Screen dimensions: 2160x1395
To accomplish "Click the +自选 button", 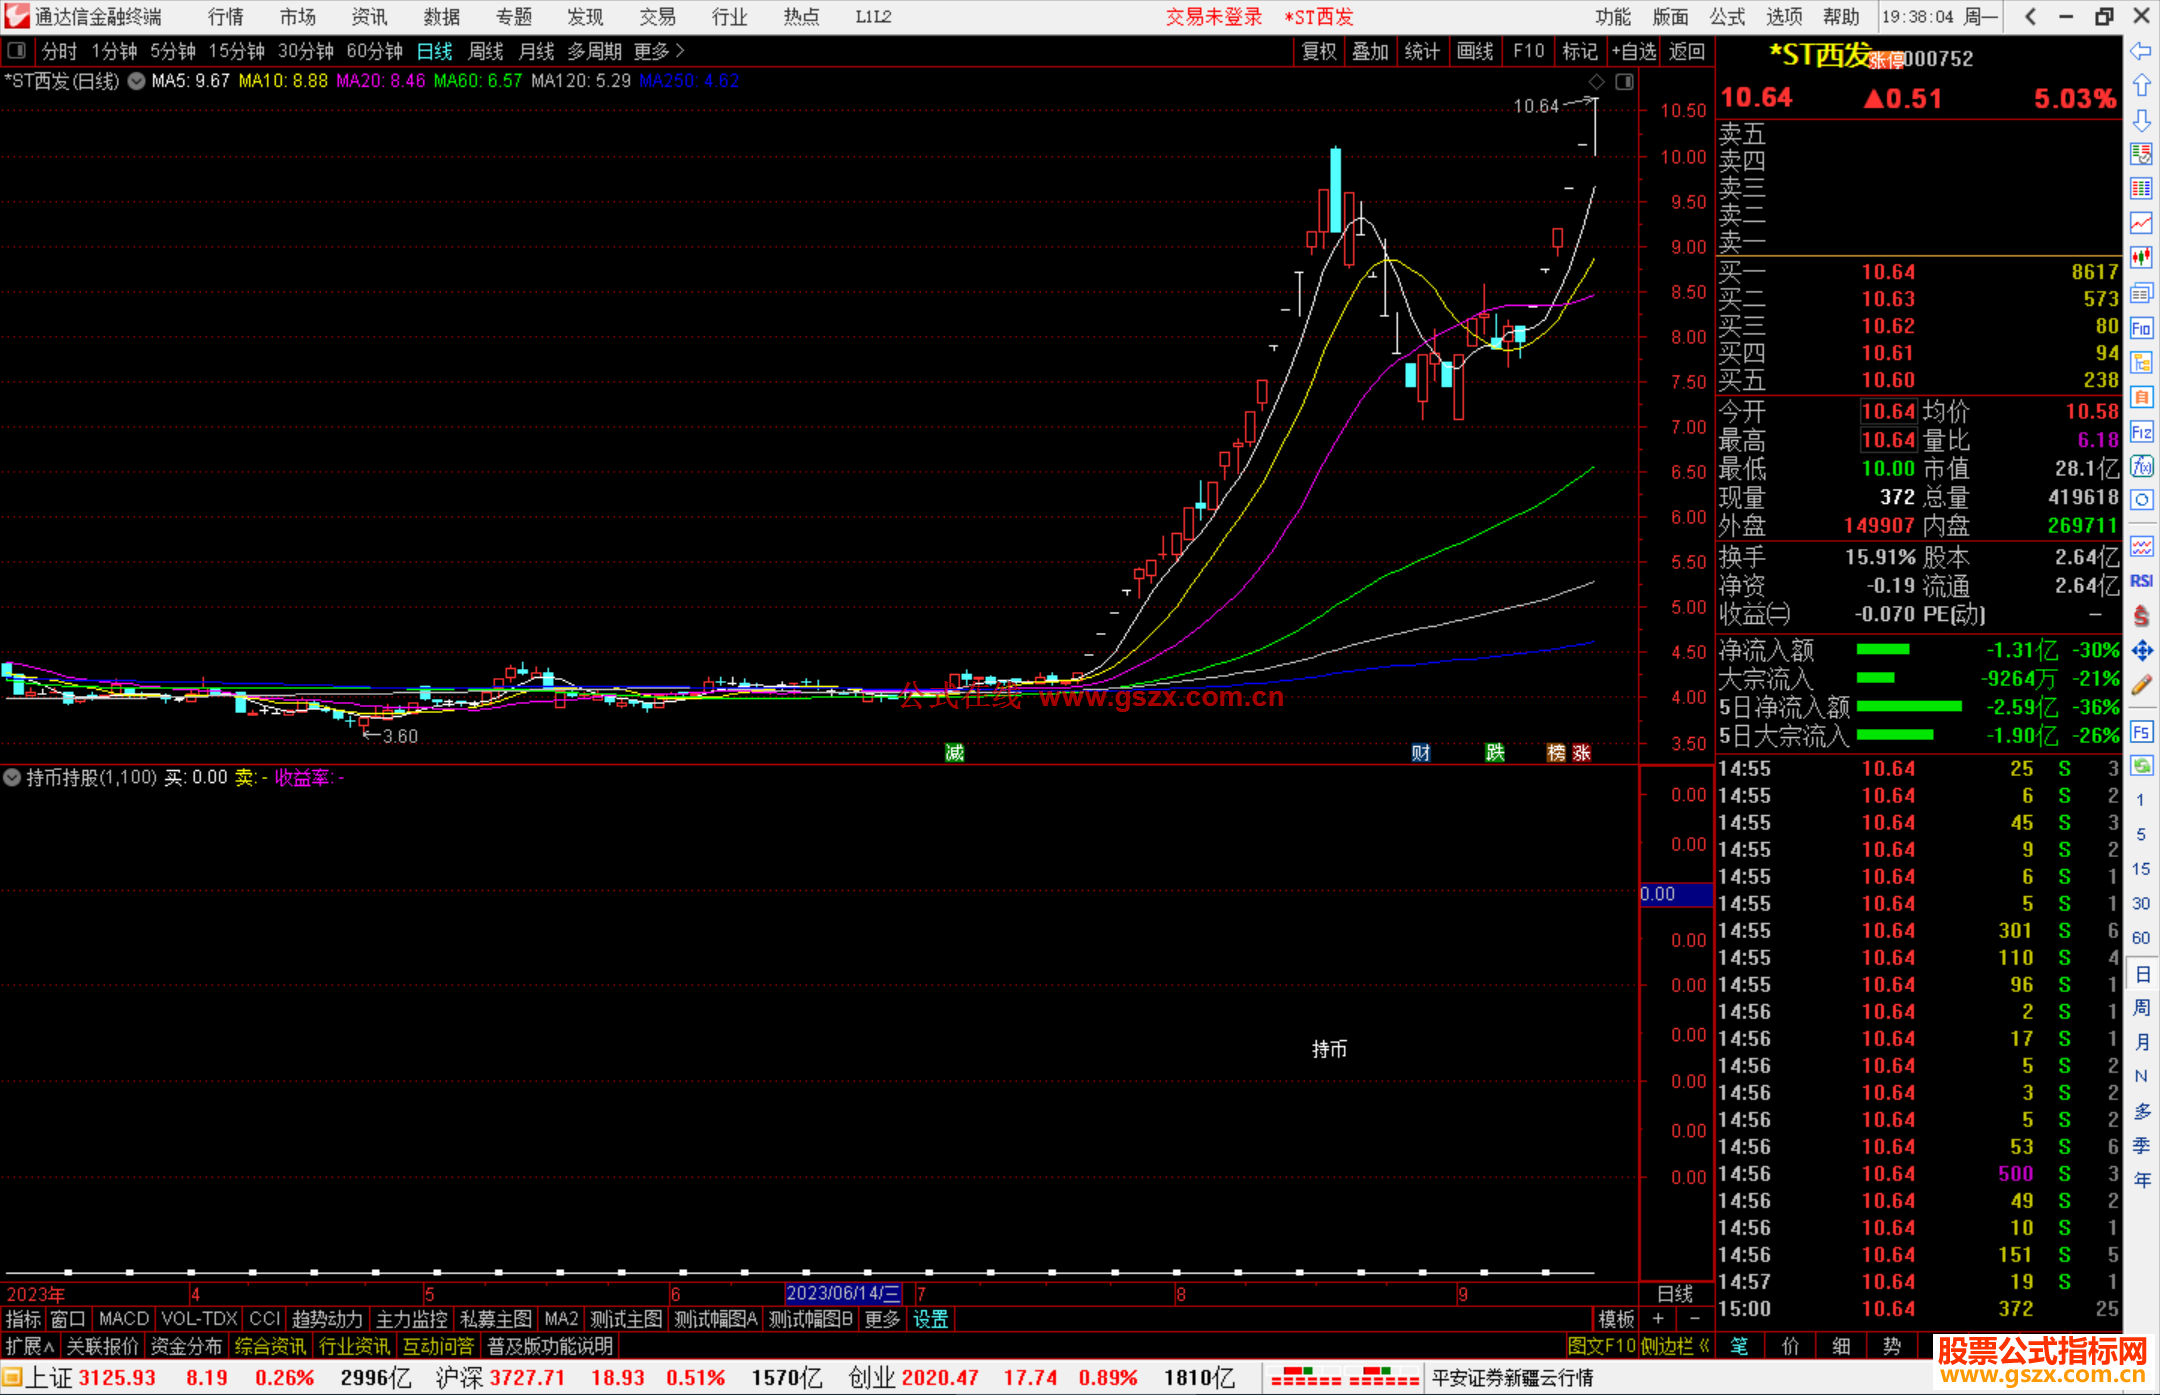I will pos(1634,51).
